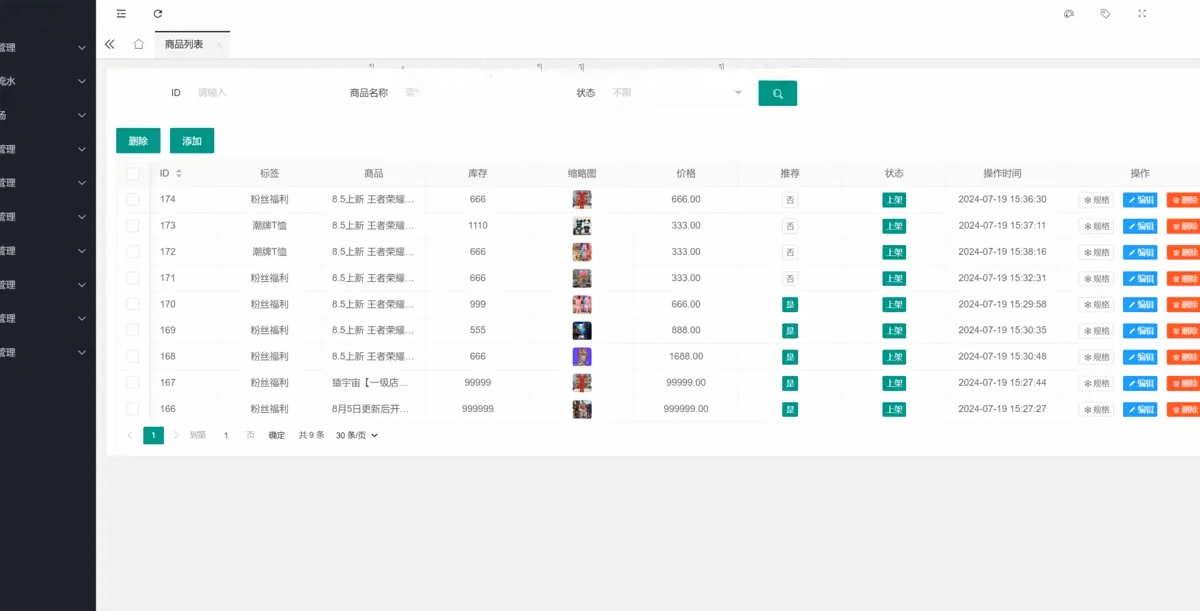The image size is (1200, 611).
Task: Select the checkbox for row ID 169
Action: [133, 330]
